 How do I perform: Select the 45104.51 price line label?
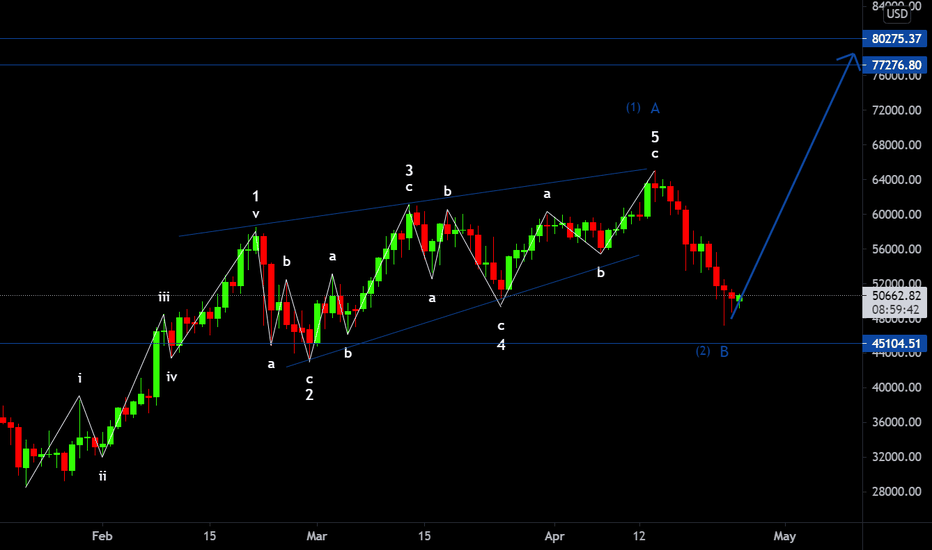coord(895,343)
